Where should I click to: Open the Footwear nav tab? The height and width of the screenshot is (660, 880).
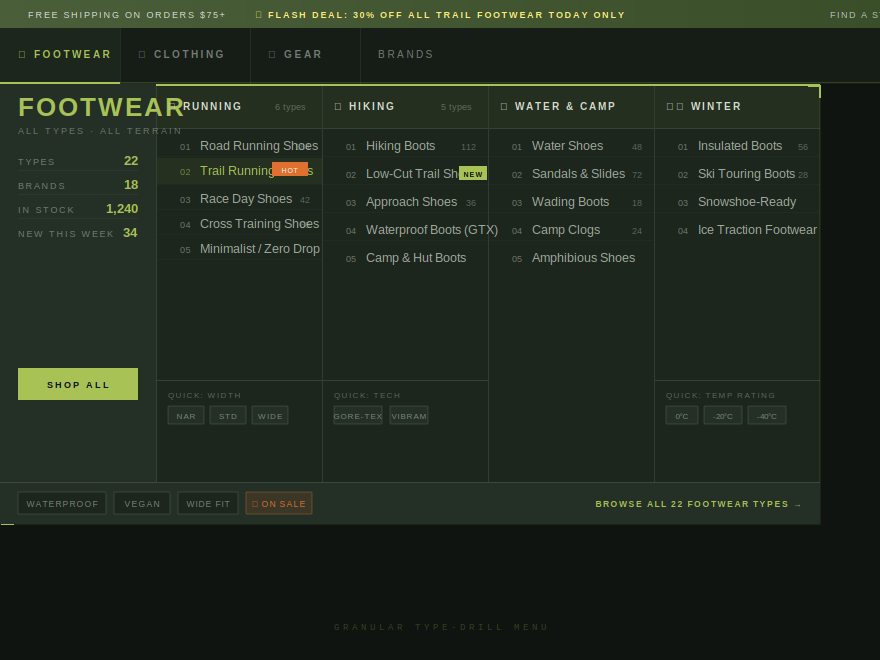tap(60, 54)
